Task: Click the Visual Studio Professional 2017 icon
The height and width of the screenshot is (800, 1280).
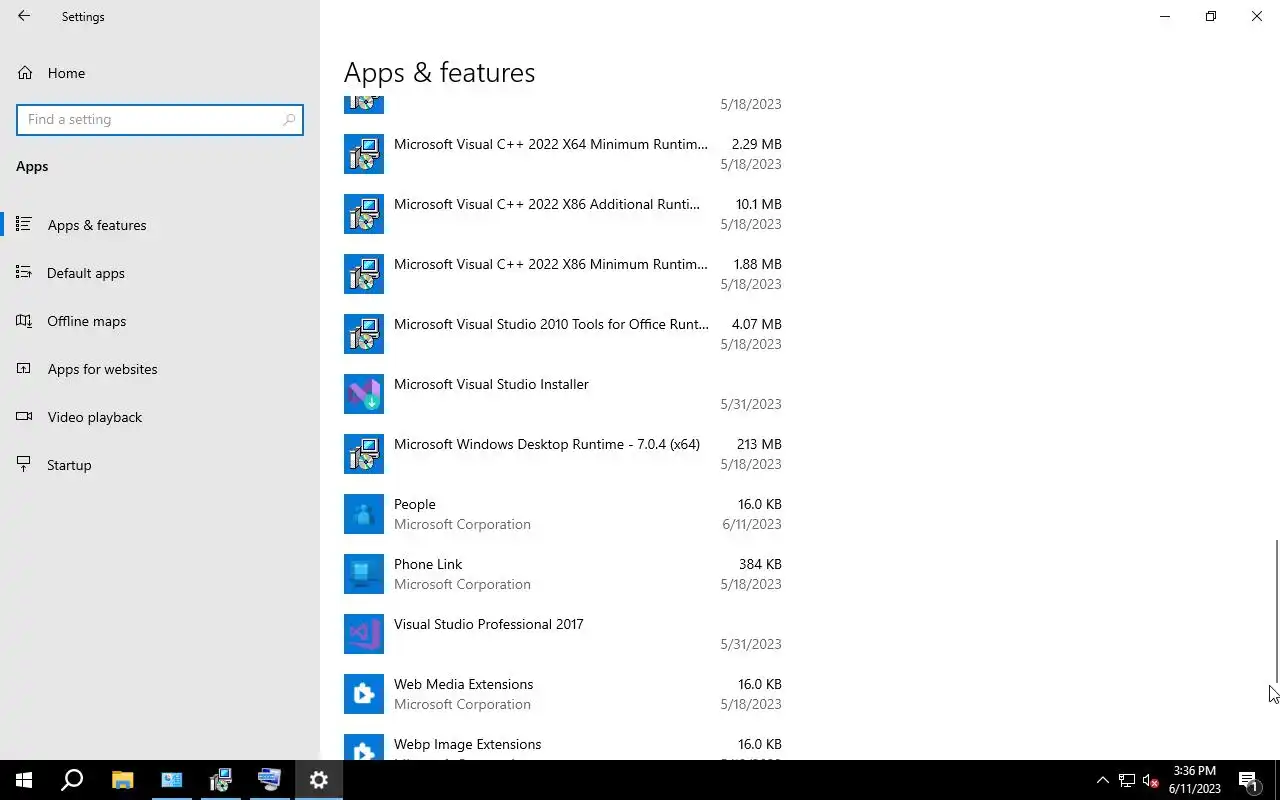Action: pos(364,634)
